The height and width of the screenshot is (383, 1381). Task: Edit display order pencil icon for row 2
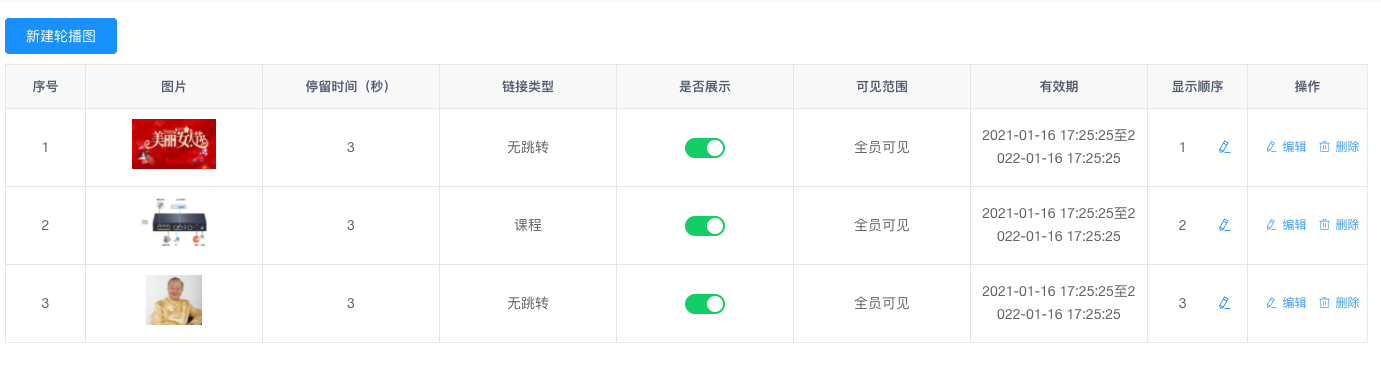pyautogui.click(x=1224, y=225)
